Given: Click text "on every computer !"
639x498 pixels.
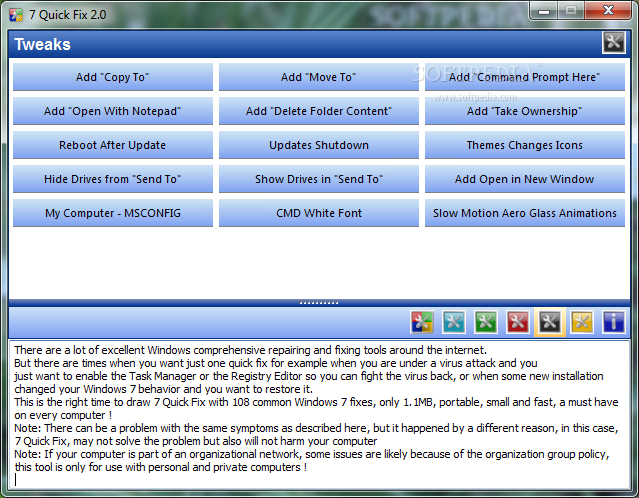Looking at the screenshot, I should 63,415.
